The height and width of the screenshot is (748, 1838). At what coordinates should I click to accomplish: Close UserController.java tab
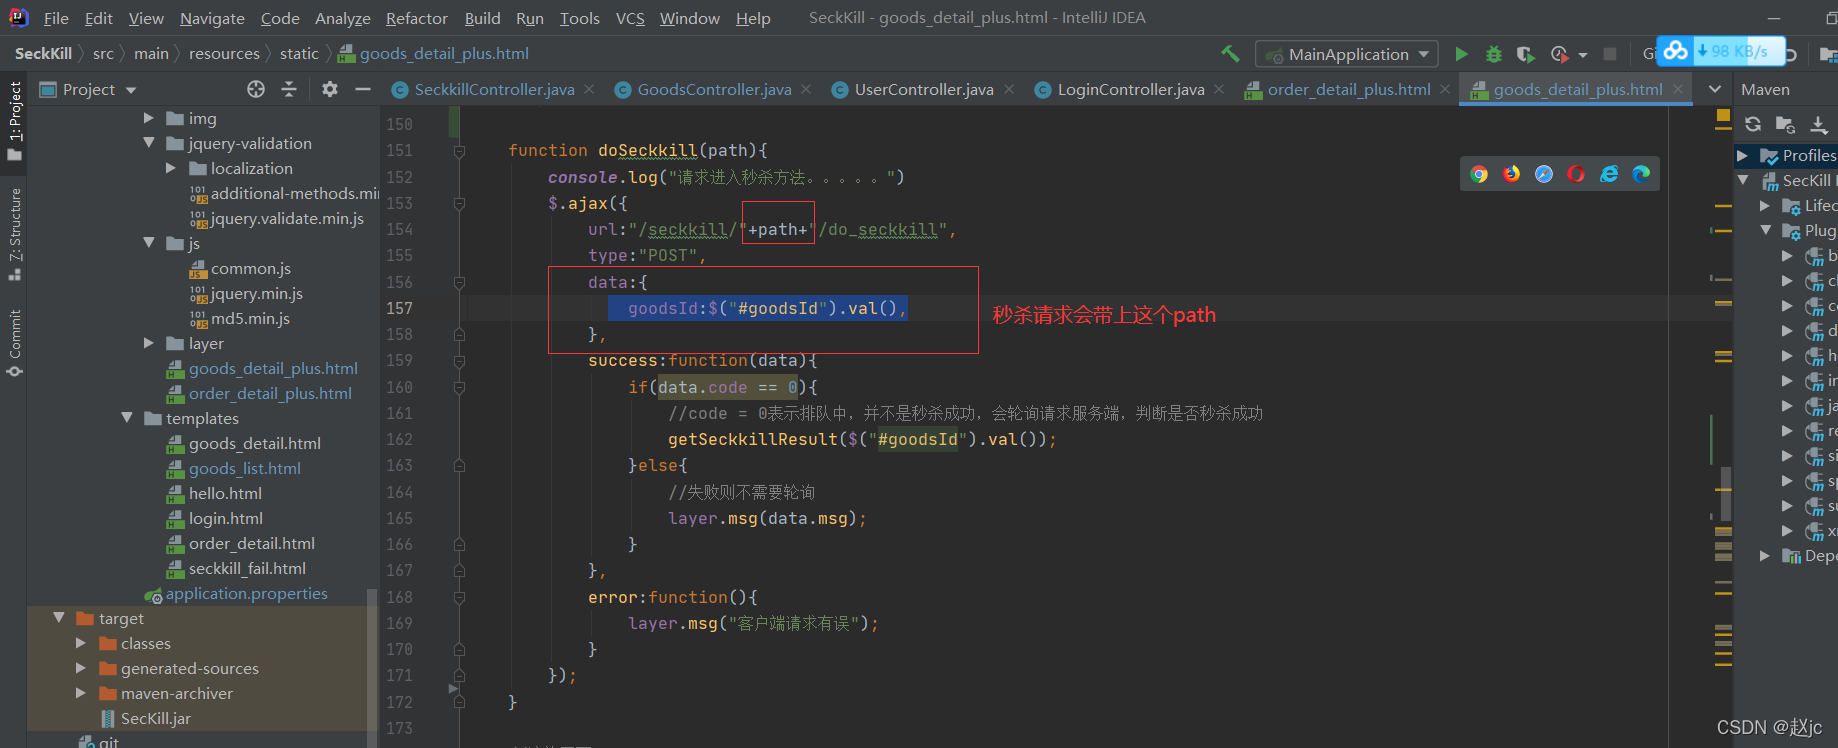pos(1009,89)
